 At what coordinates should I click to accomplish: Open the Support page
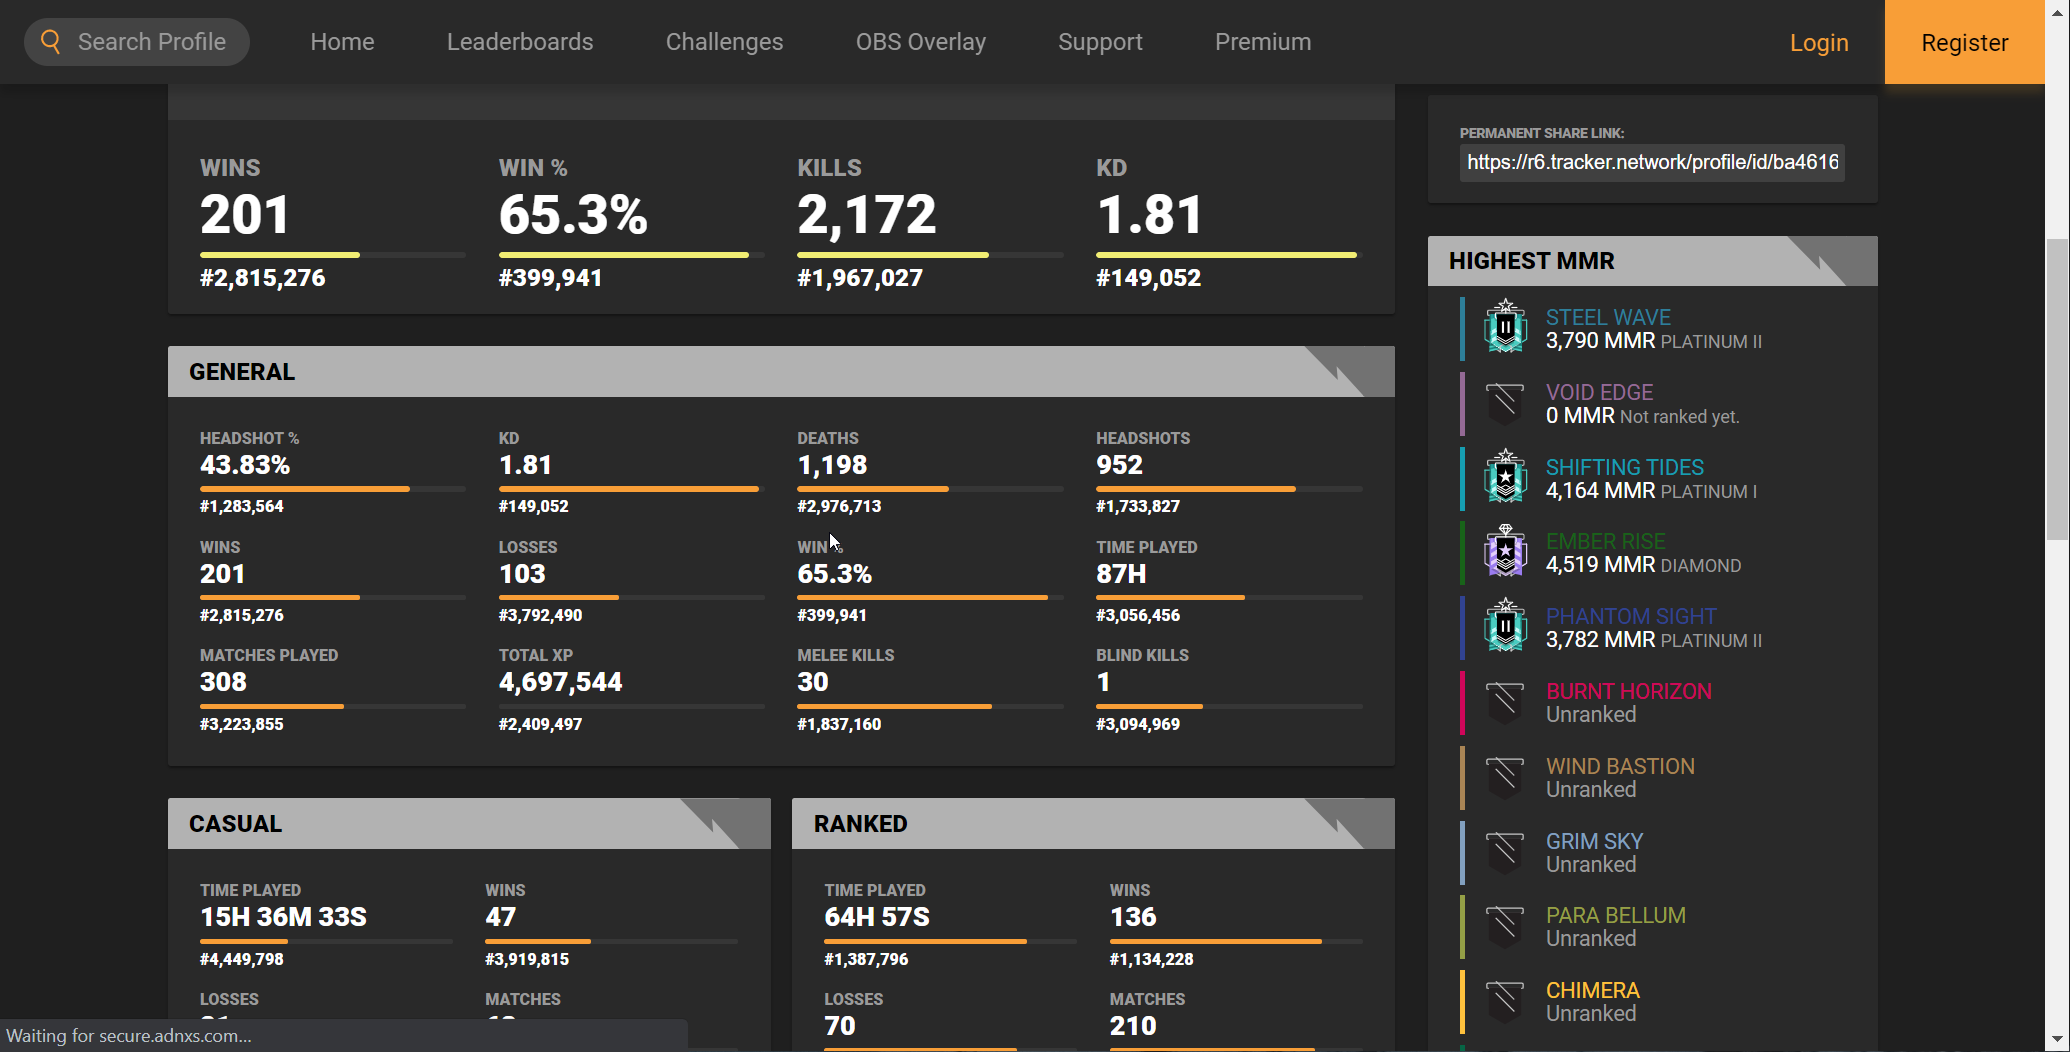tap(1100, 42)
